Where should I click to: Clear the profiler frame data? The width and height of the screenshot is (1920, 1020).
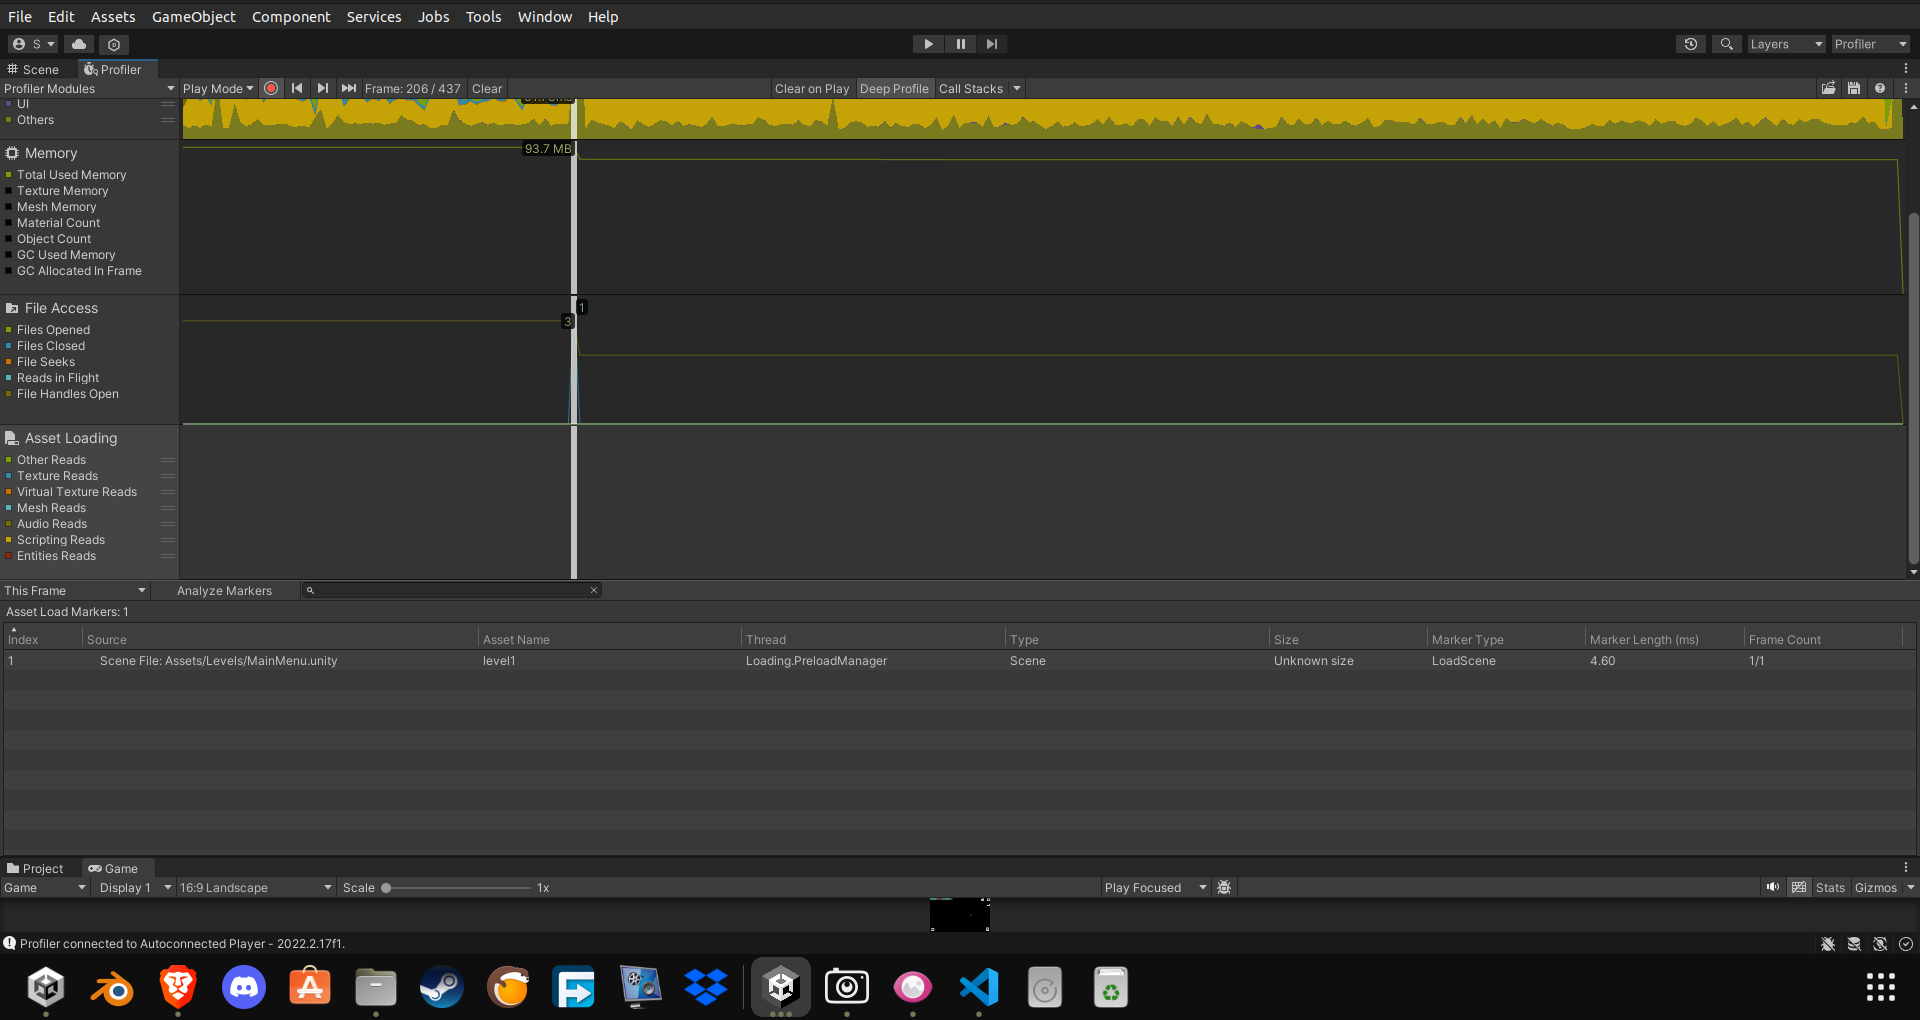[x=487, y=88]
